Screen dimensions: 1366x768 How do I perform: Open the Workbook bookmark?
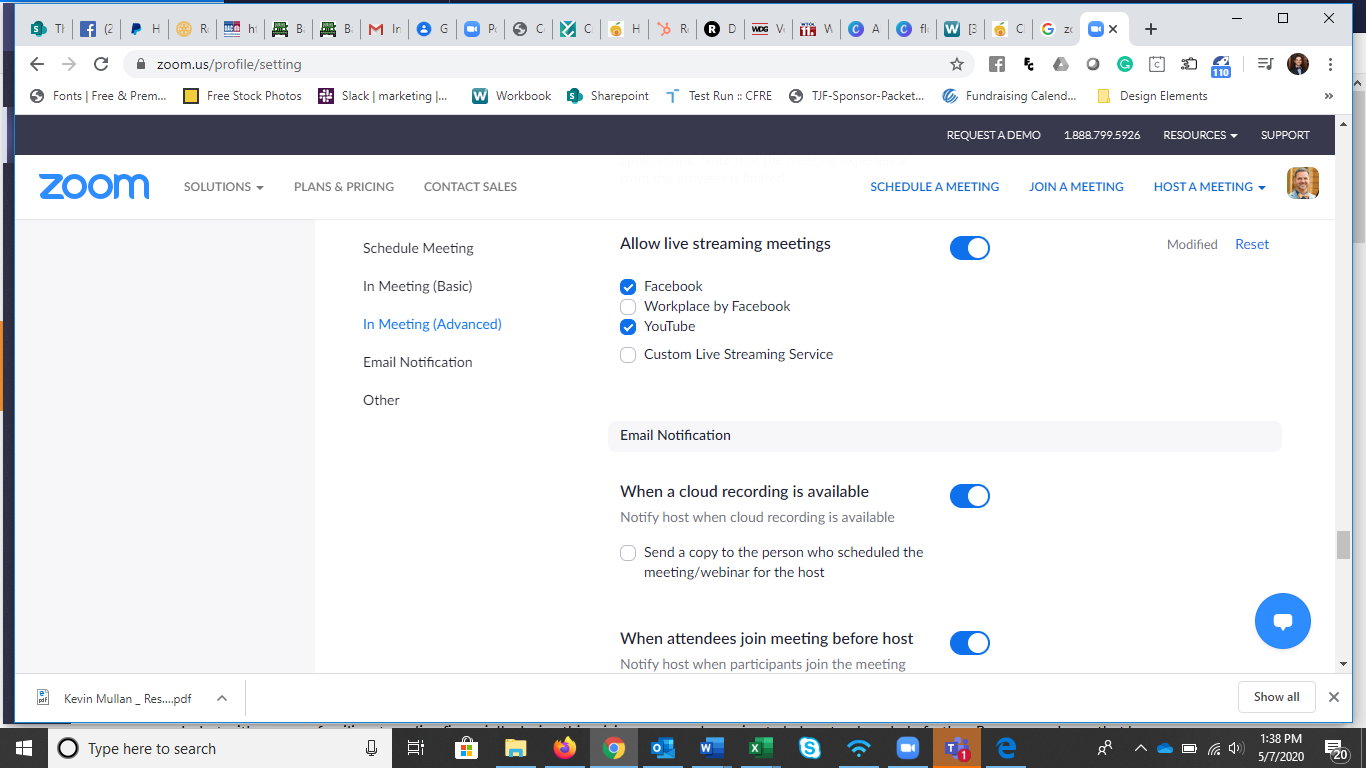512,96
